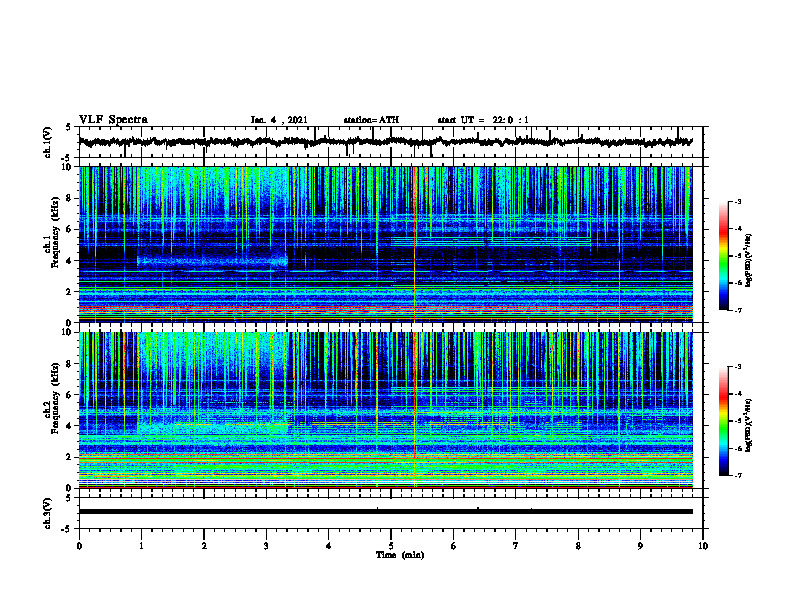Viewport: 792px width, 612px height.
Task: Click the "-3" label on ch.1 color bar
Action: (x=737, y=201)
